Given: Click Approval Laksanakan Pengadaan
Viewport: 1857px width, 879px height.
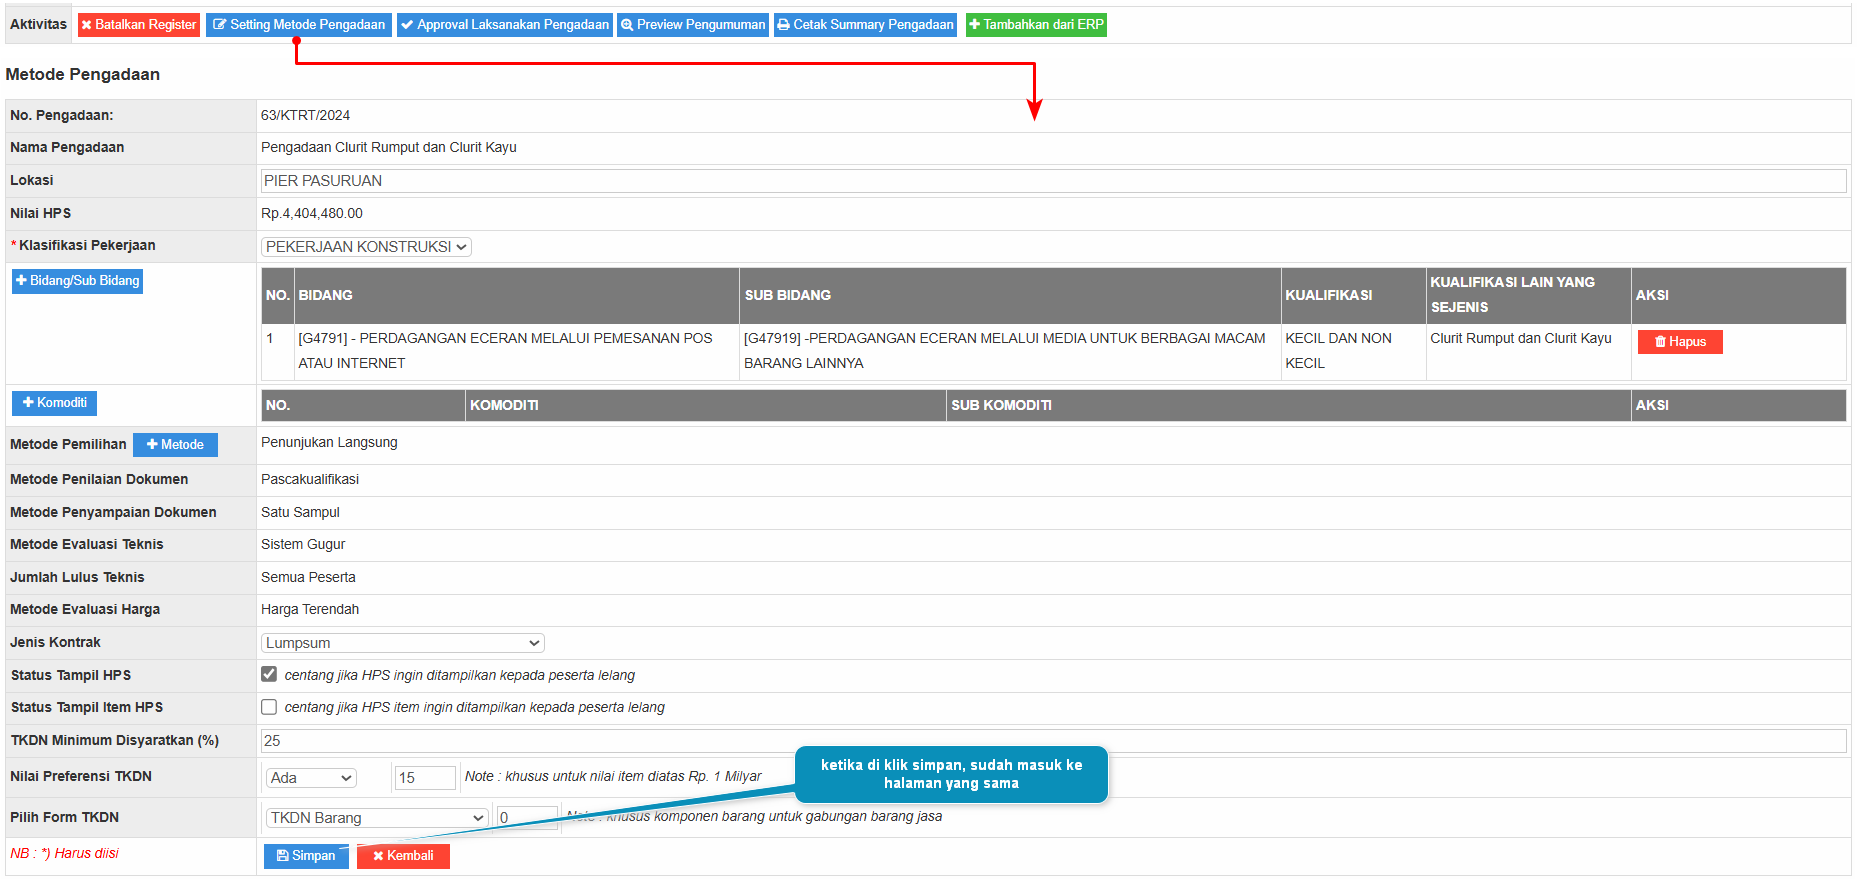Looking at the screenshot, I should [505, 25].
